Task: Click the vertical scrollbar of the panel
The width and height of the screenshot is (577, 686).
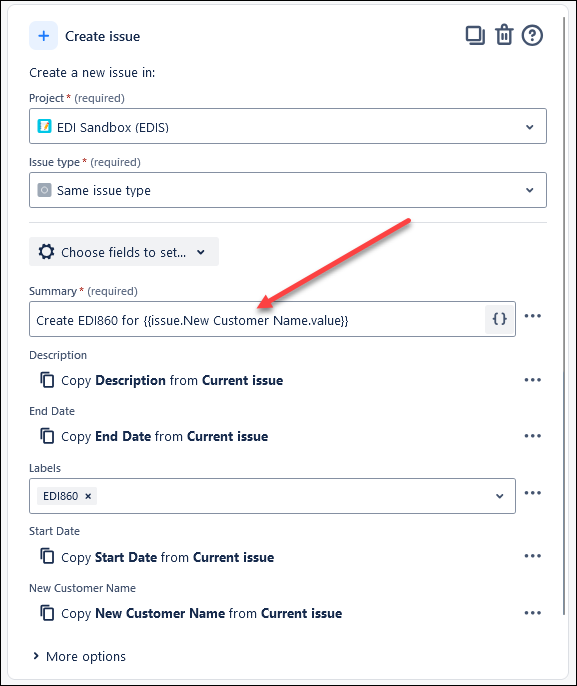Action: pos(564,315)
